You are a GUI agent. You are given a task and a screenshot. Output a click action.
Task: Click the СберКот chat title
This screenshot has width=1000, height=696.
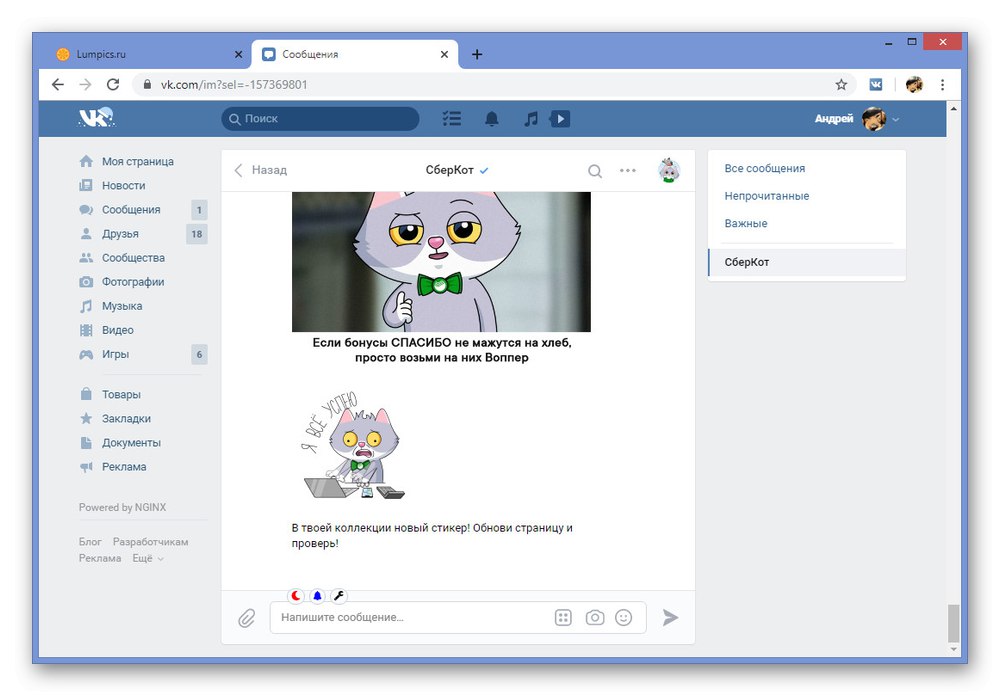tap(450, 170)
